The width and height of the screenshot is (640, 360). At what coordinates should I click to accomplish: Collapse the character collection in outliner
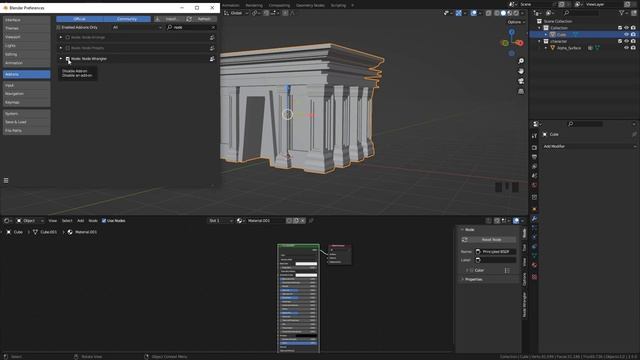pyautogui.click(x=540, y=41)
